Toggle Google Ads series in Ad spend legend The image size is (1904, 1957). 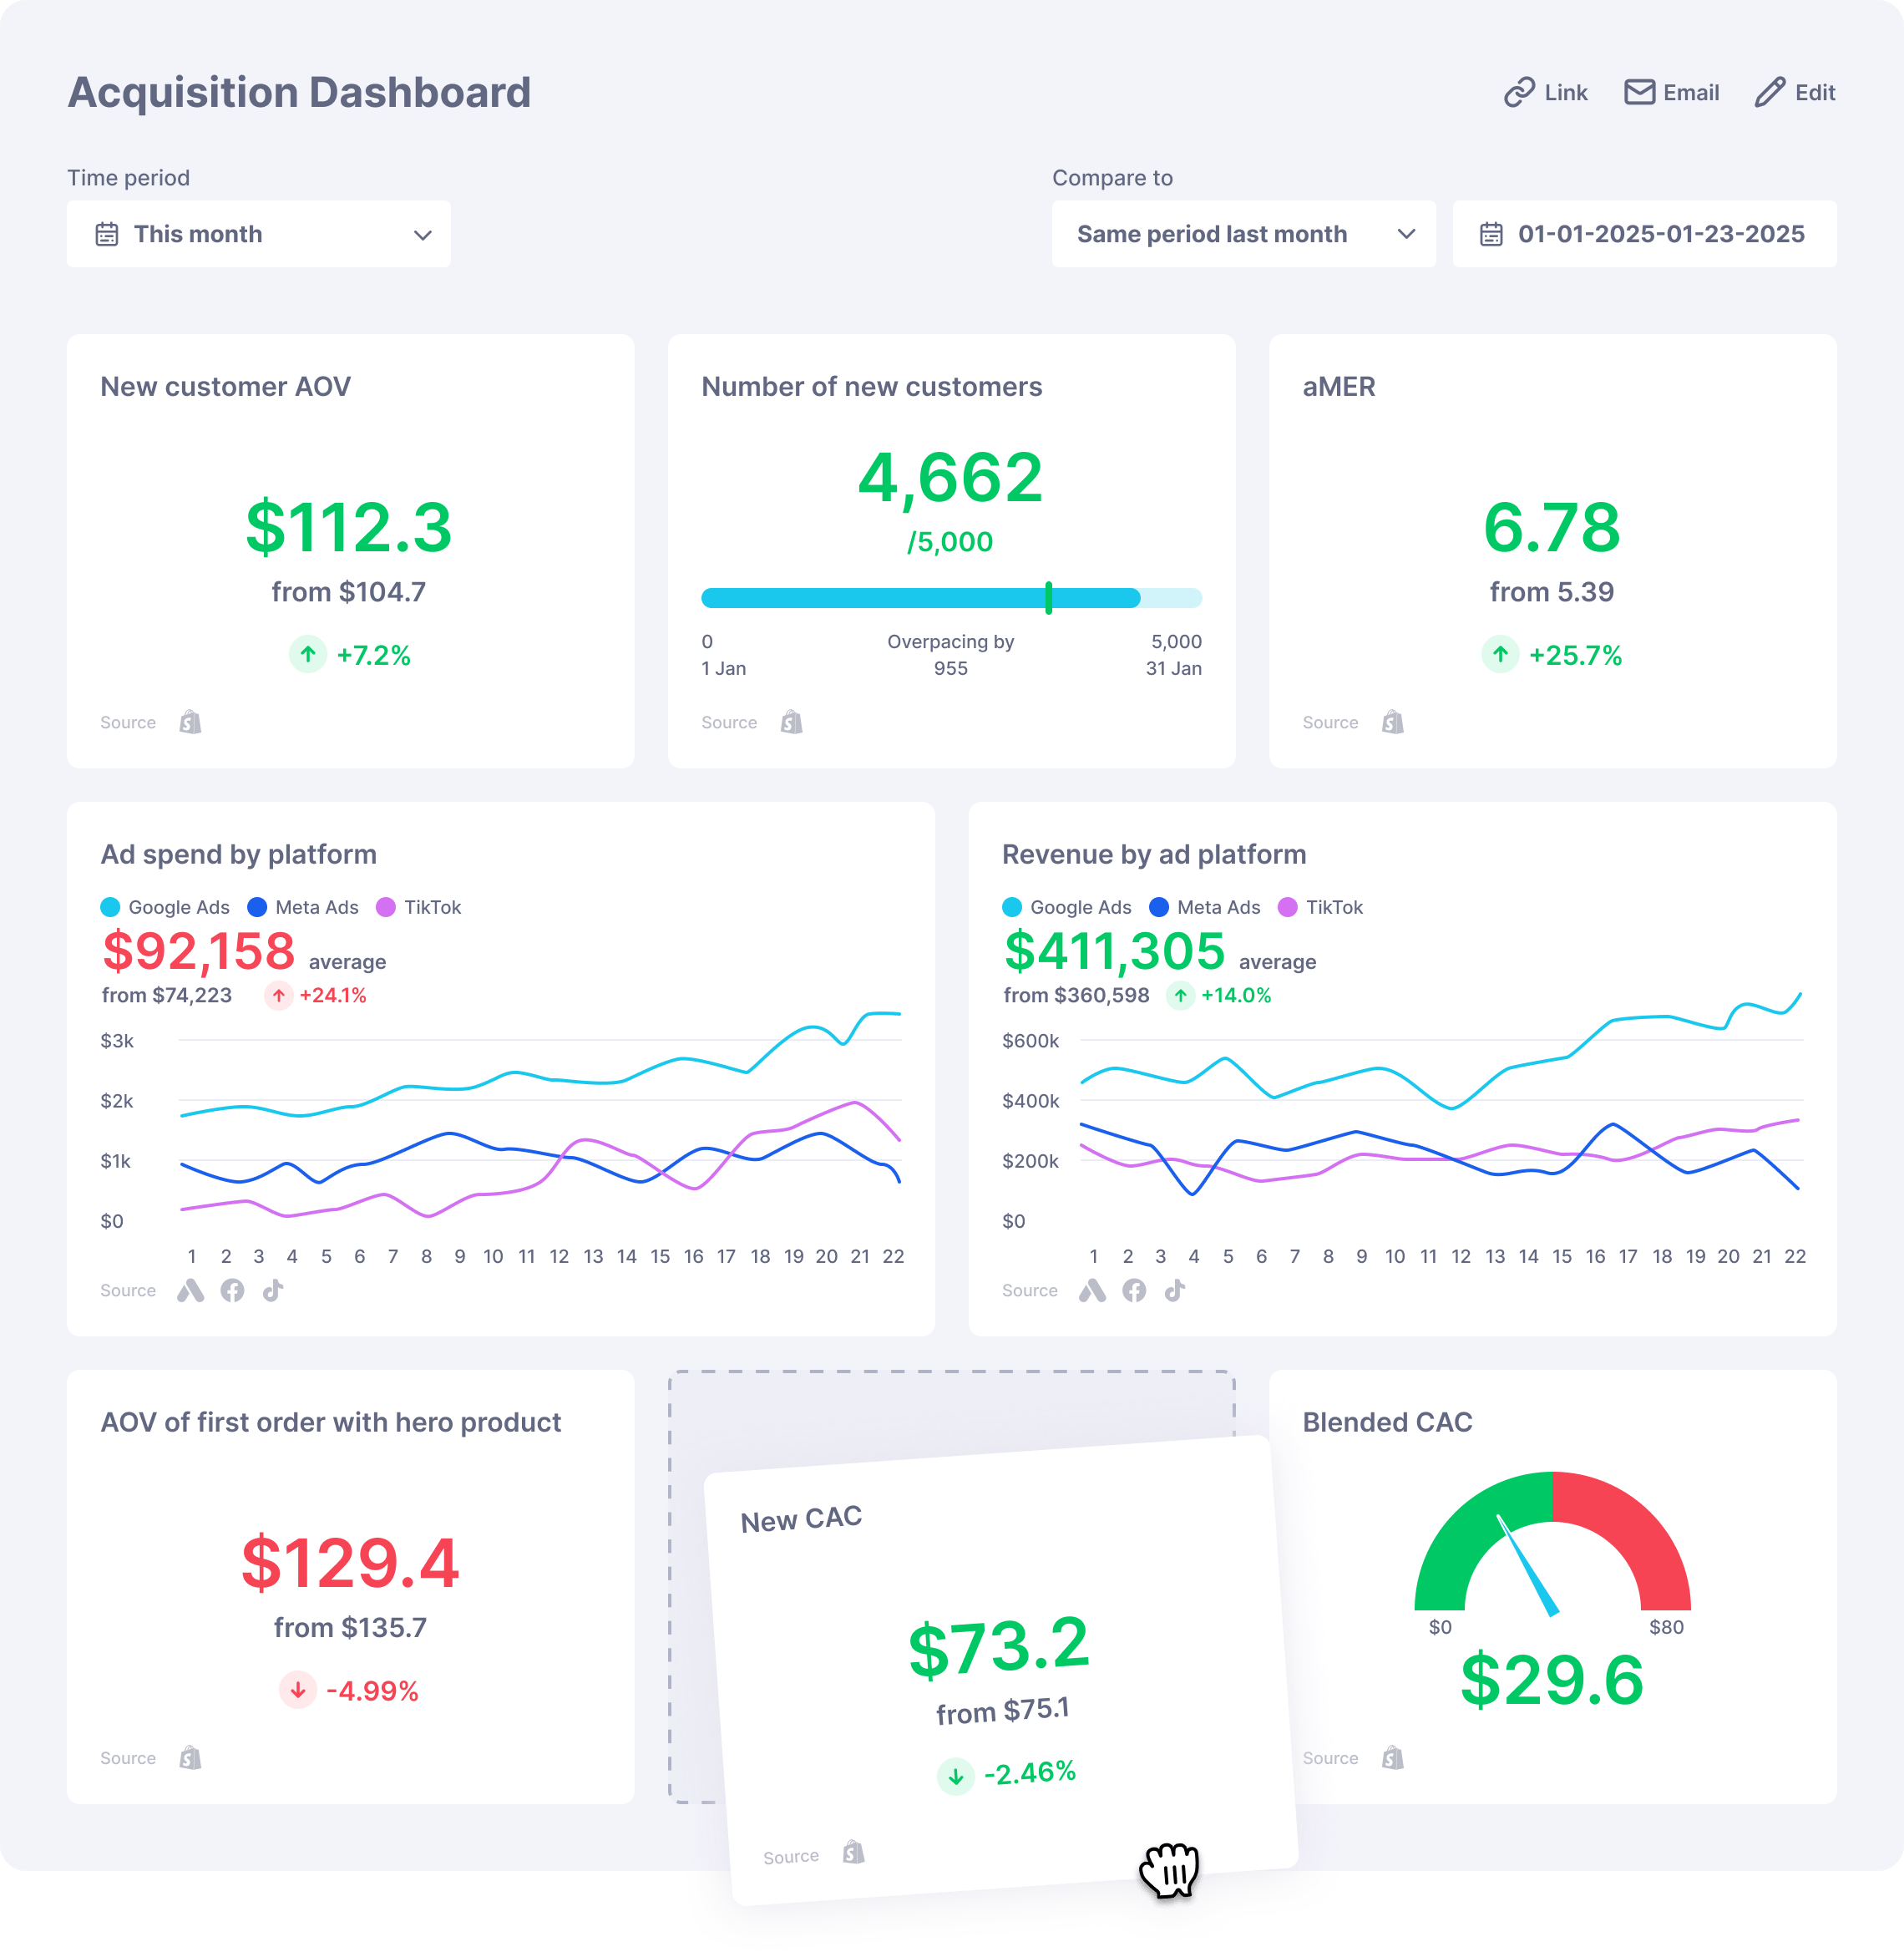click(165, 907)
